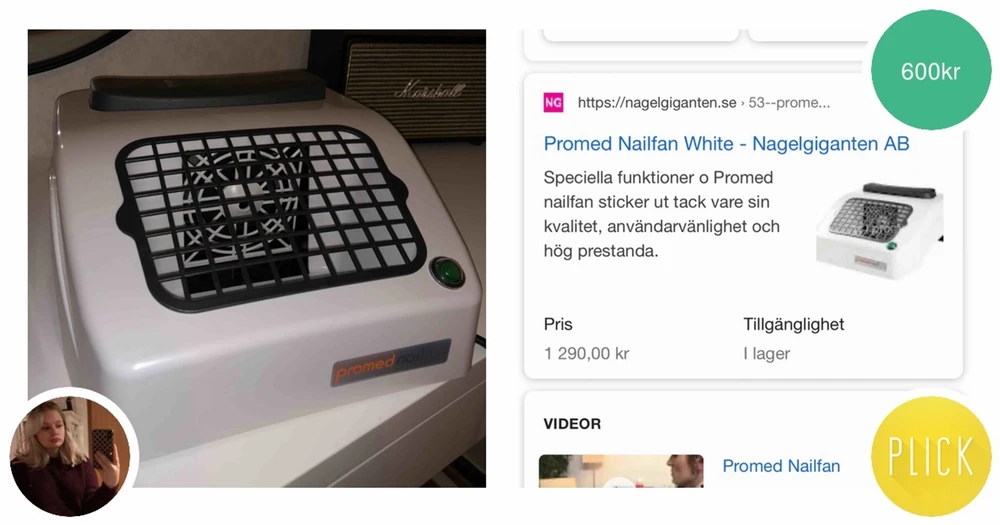Click the Speciella funktioner description snippet
1000x525 pixels.
point(662,214)
